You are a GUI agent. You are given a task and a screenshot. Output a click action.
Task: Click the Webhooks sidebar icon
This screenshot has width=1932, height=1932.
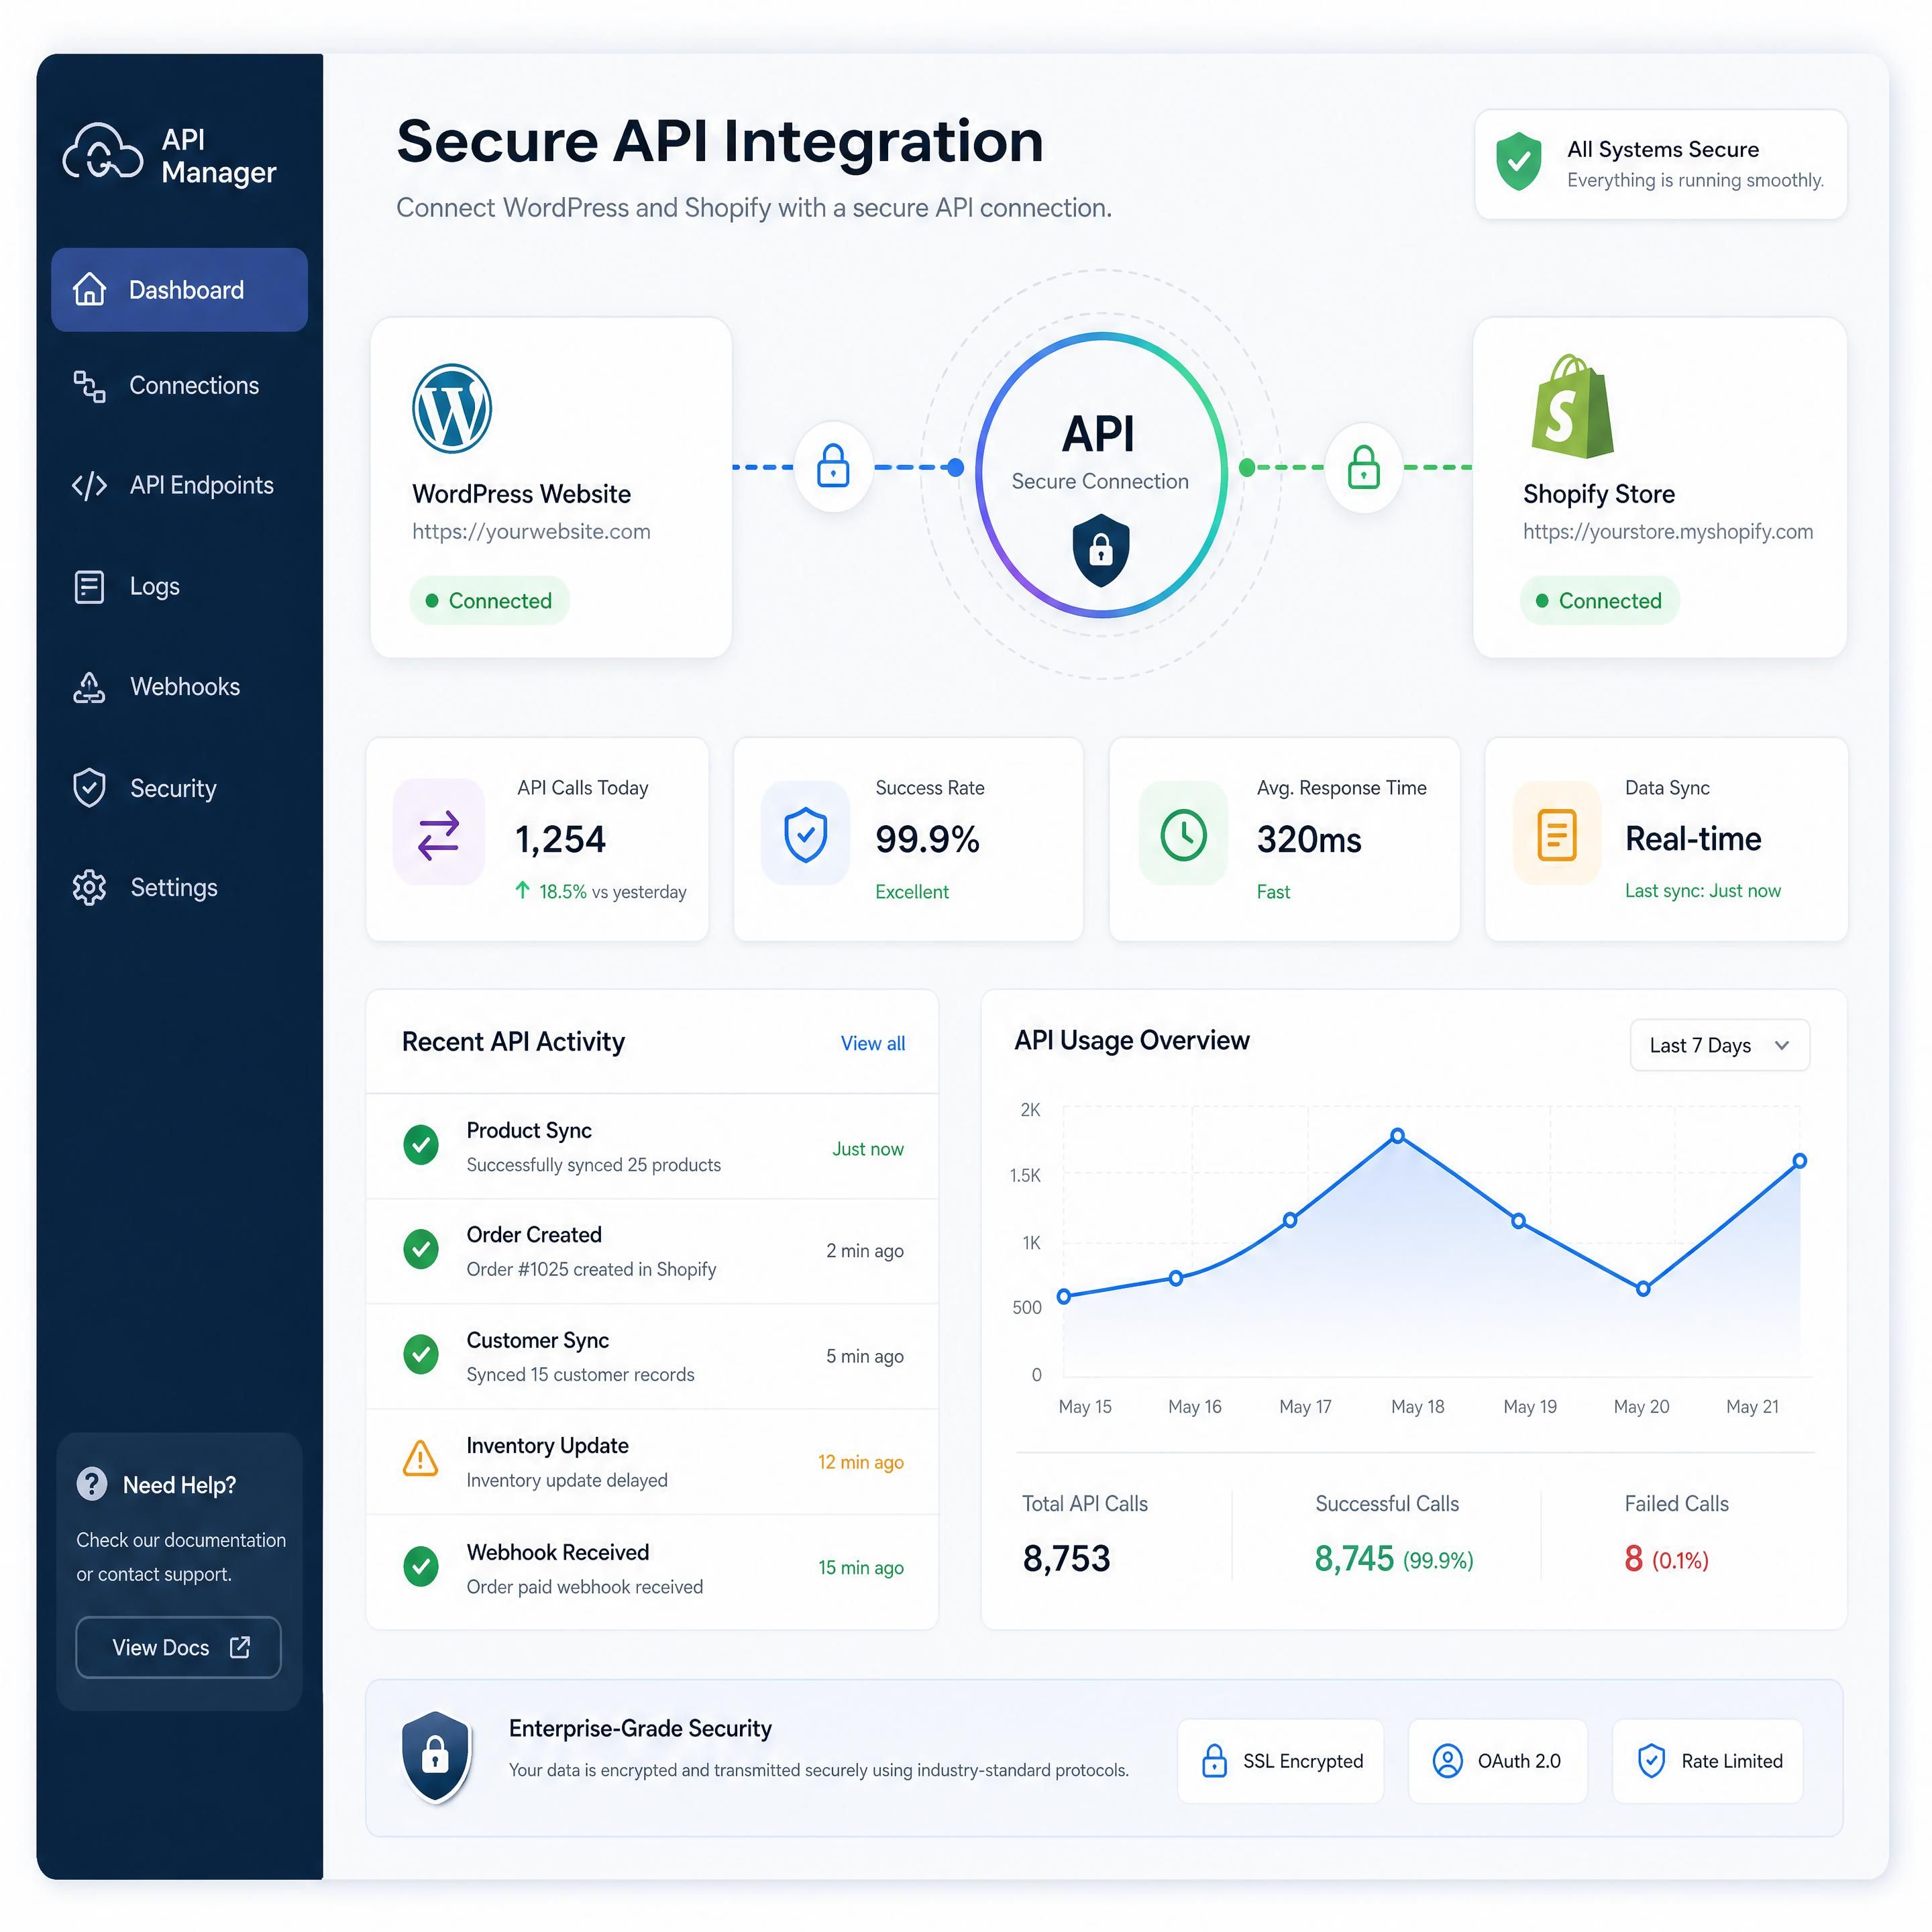pyautogui.click(x=89, y=687)
